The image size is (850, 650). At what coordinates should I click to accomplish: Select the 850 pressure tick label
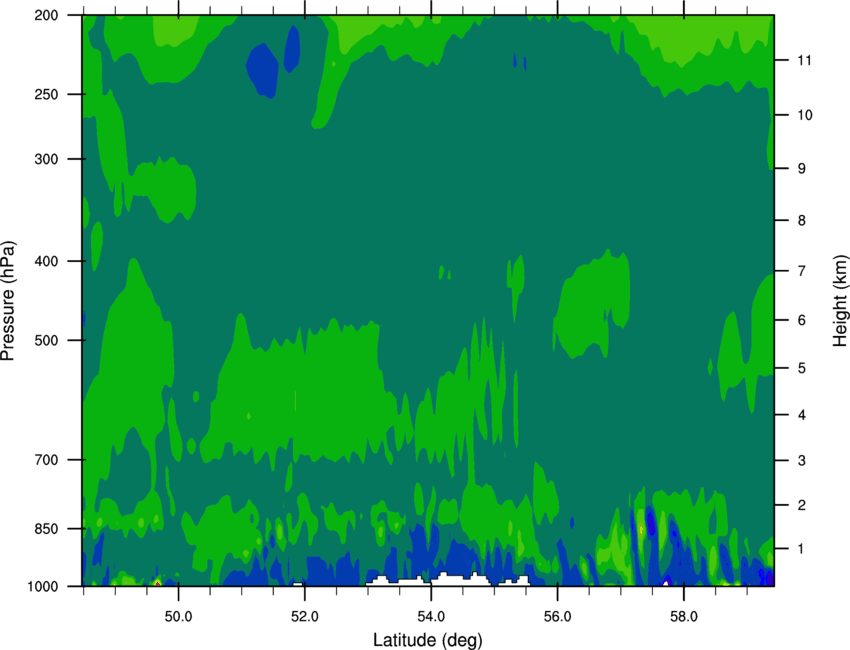[46, 529]
